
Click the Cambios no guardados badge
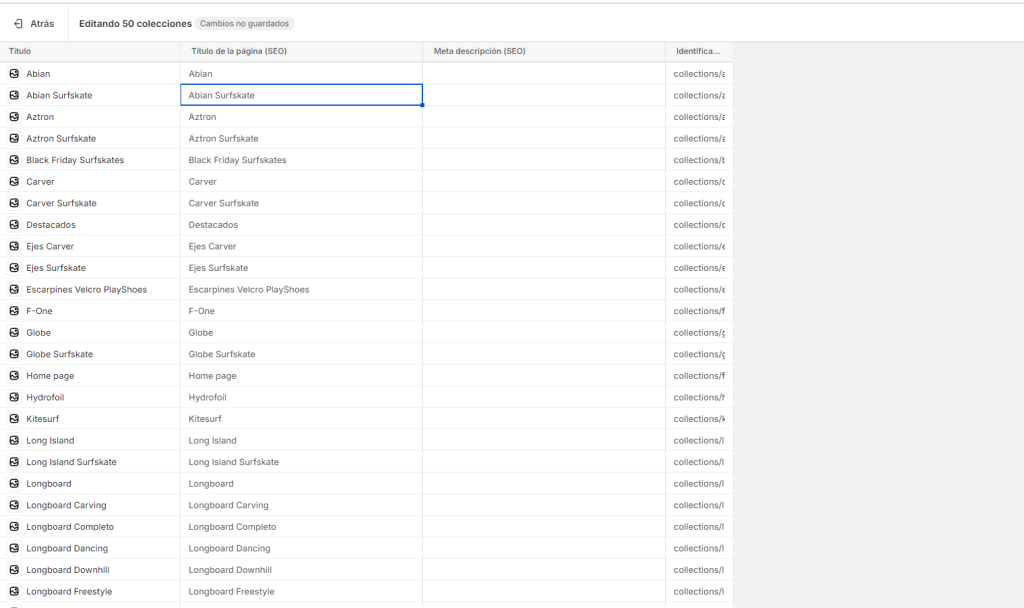[x=245, y=23]
